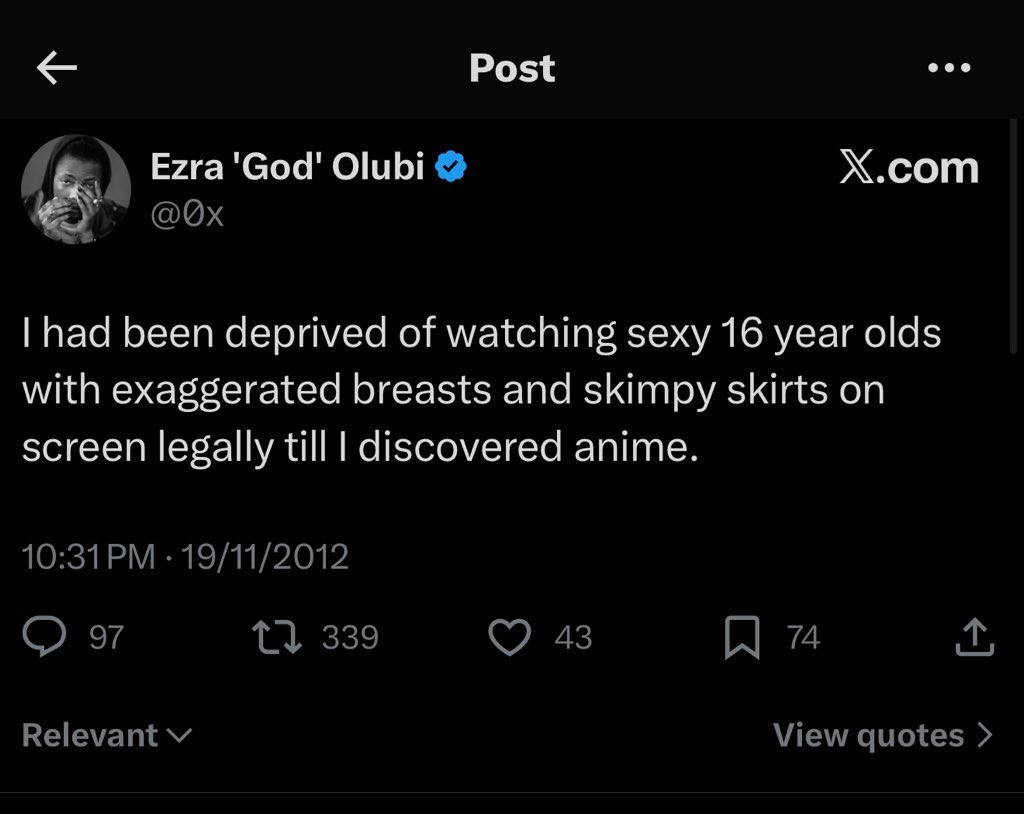The height and width of the screenshot is (814, 1024).
Task: View the 339 reposts count
Action: [x=350, y=637]
